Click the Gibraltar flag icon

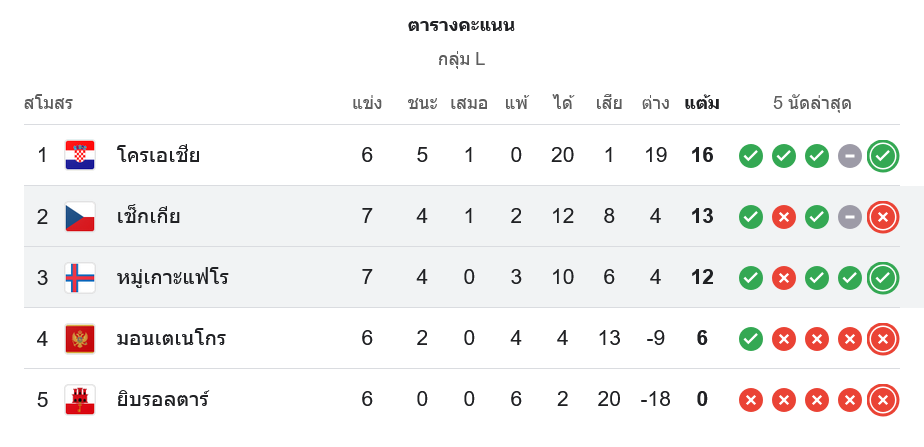pyautogui.click(x=80, y=400)
